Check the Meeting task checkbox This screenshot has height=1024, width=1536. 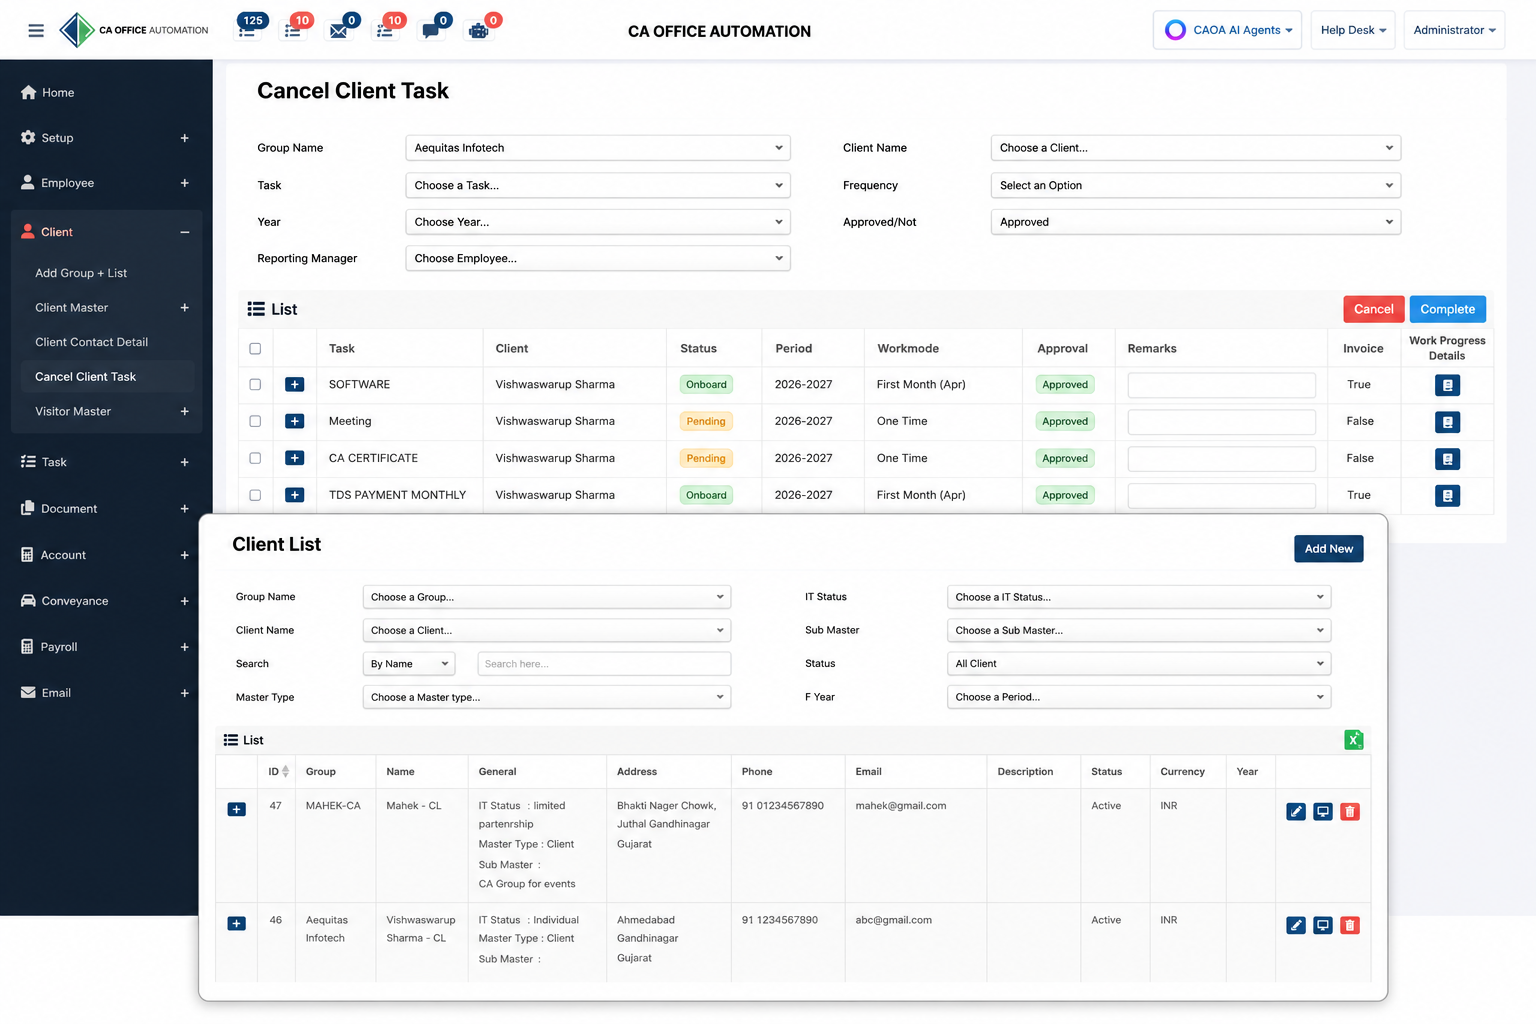[x=255, y=421]
